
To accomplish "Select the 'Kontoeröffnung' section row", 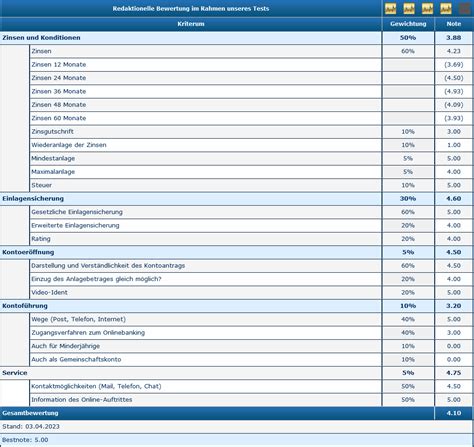I will pos(237,252).
